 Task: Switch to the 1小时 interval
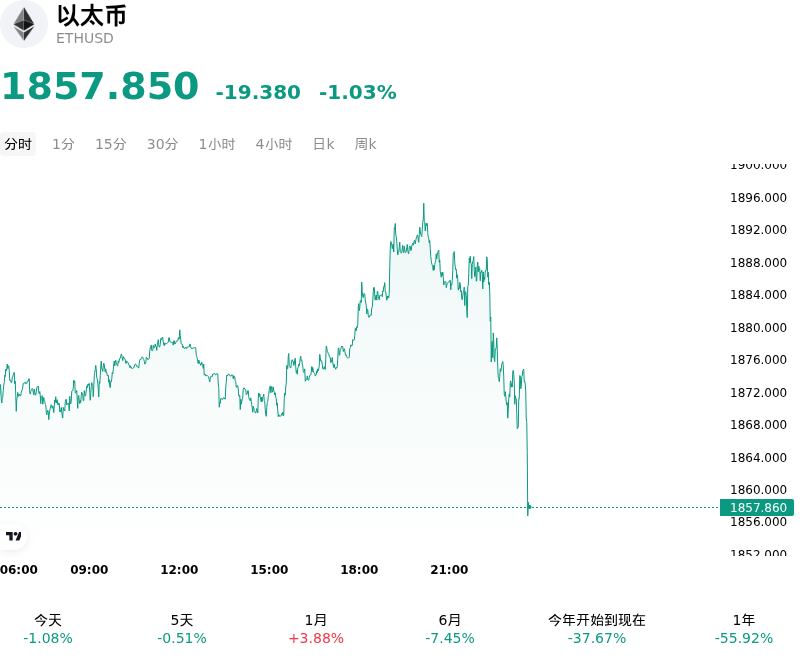[217, 144]
